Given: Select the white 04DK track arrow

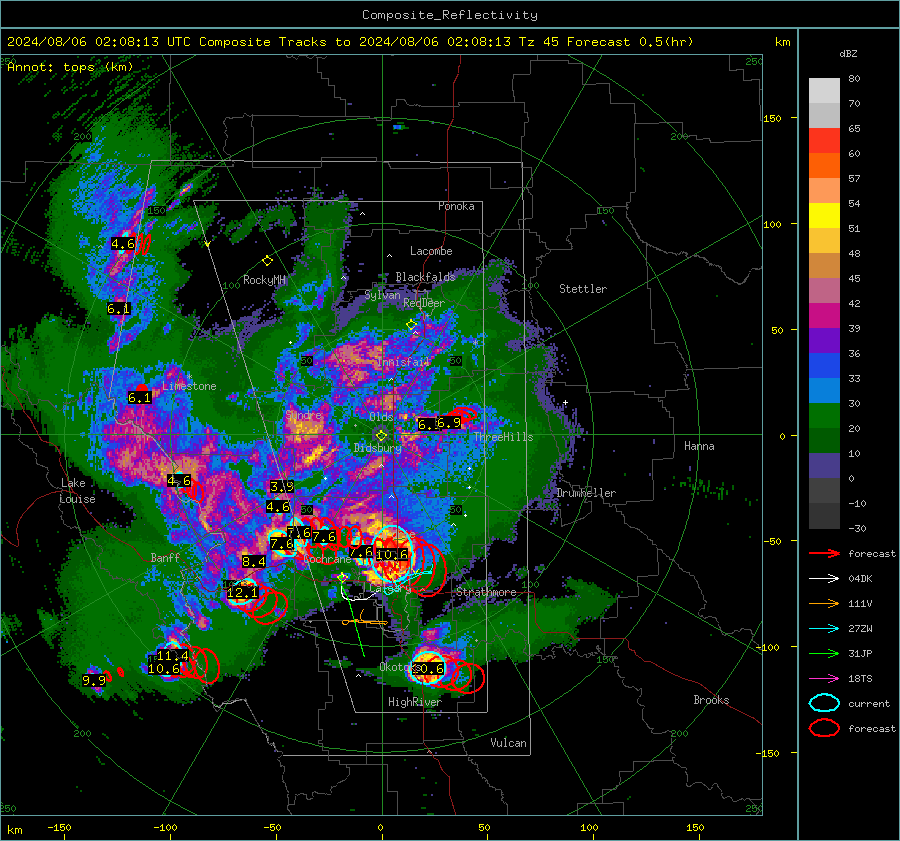Looking at the screenshot, I should [824, 579].
